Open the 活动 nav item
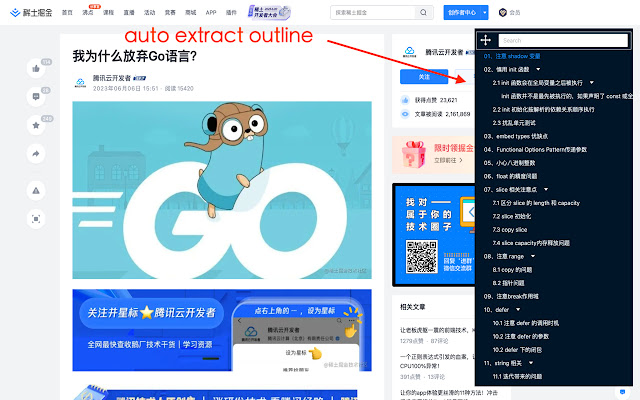 [x=149, y=13]
